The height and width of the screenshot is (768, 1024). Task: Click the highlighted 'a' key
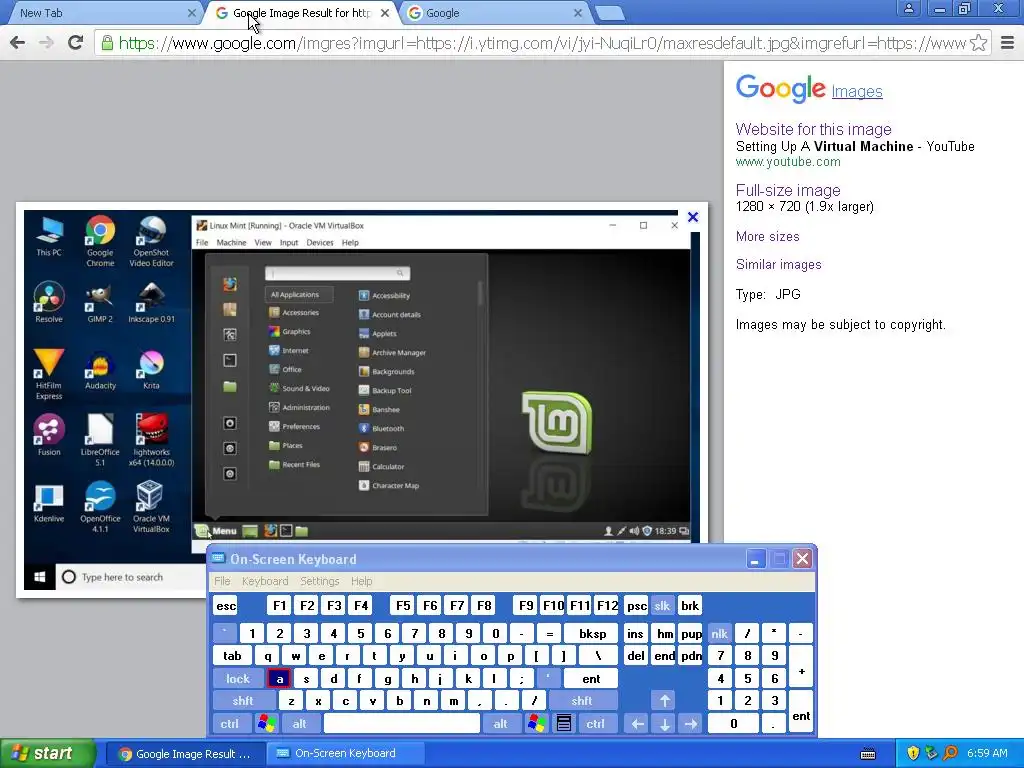(280, 679)
